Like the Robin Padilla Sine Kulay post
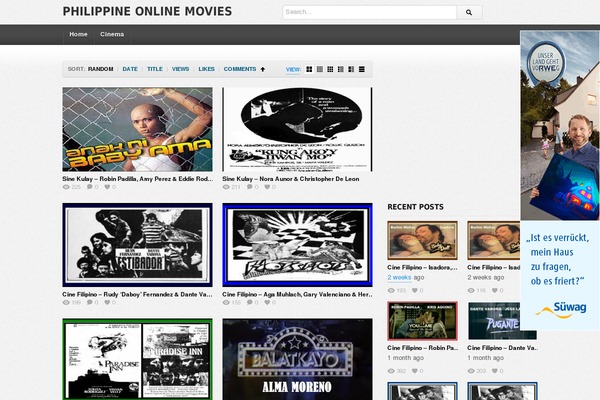This screenshot has width=600, height=400. pyautogui.click(x=108, y=187)
